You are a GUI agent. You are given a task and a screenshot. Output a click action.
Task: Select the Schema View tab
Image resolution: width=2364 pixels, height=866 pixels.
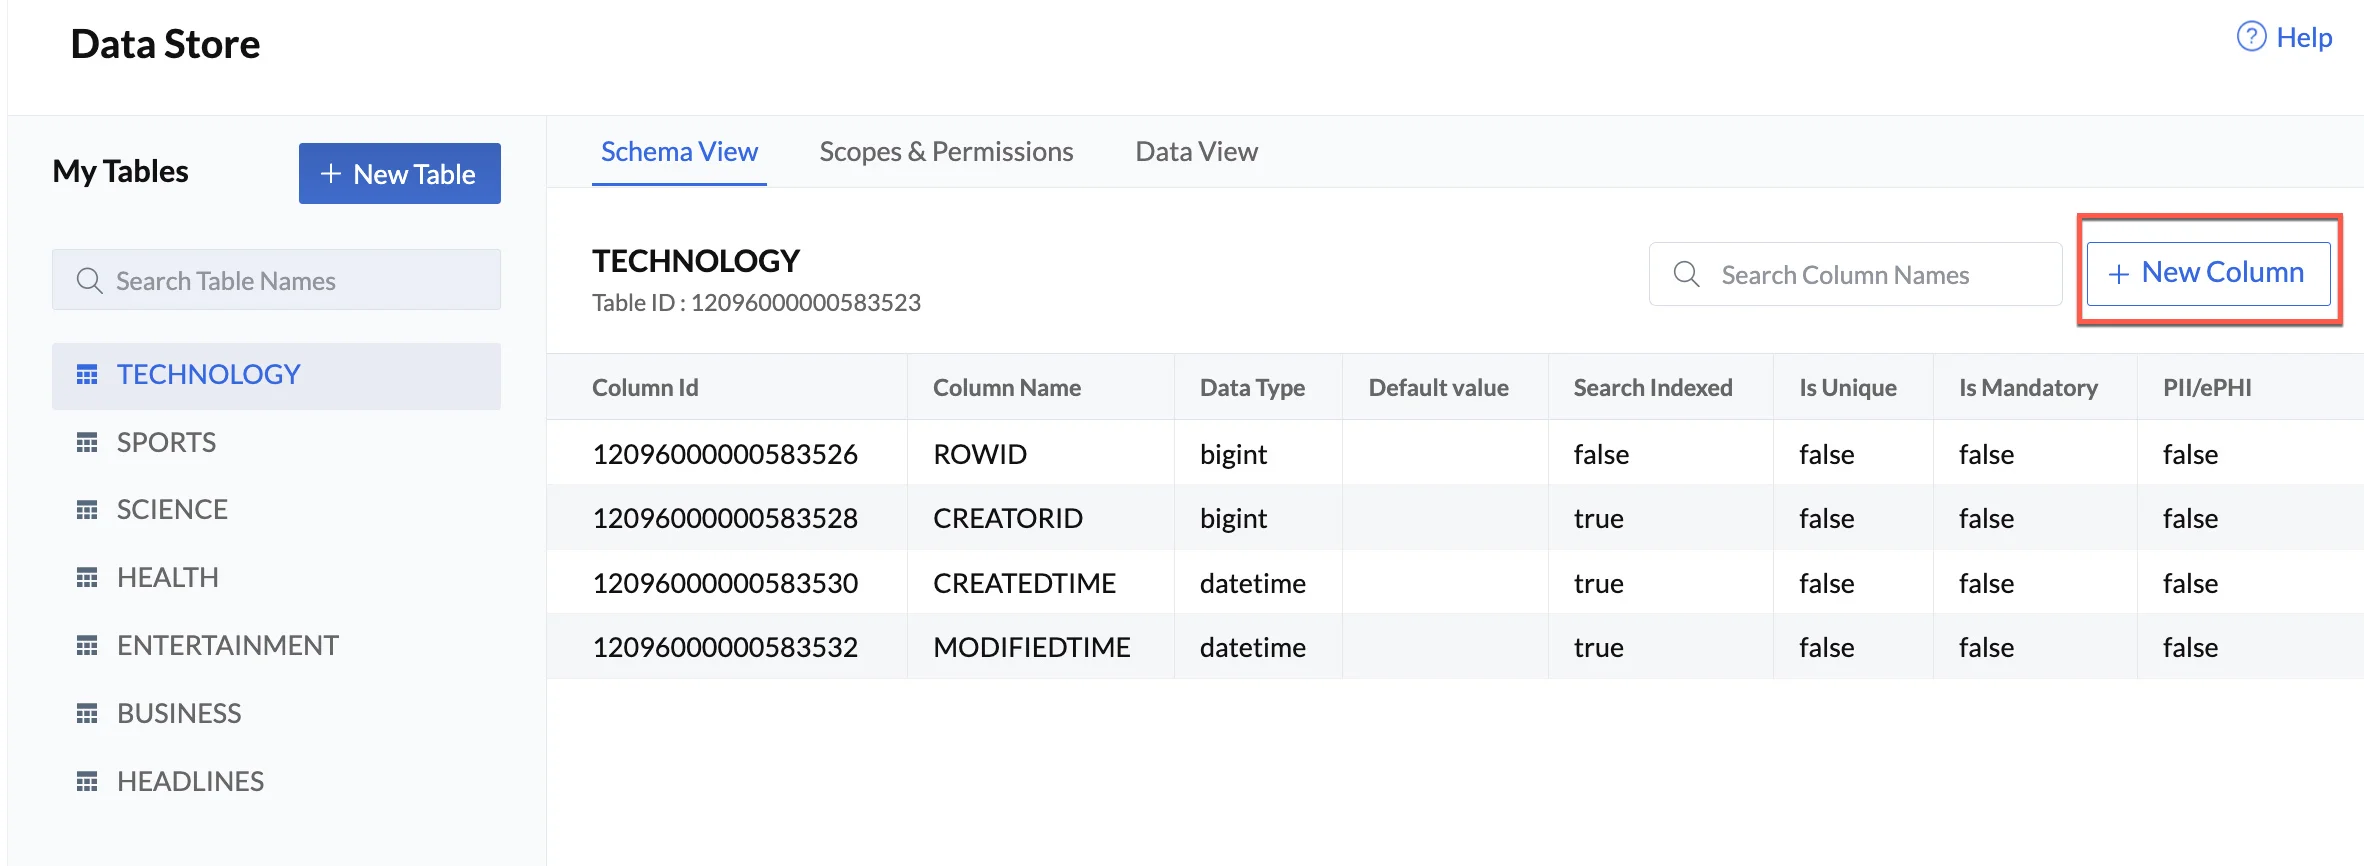pyautogui.click(x=679, y=152)
